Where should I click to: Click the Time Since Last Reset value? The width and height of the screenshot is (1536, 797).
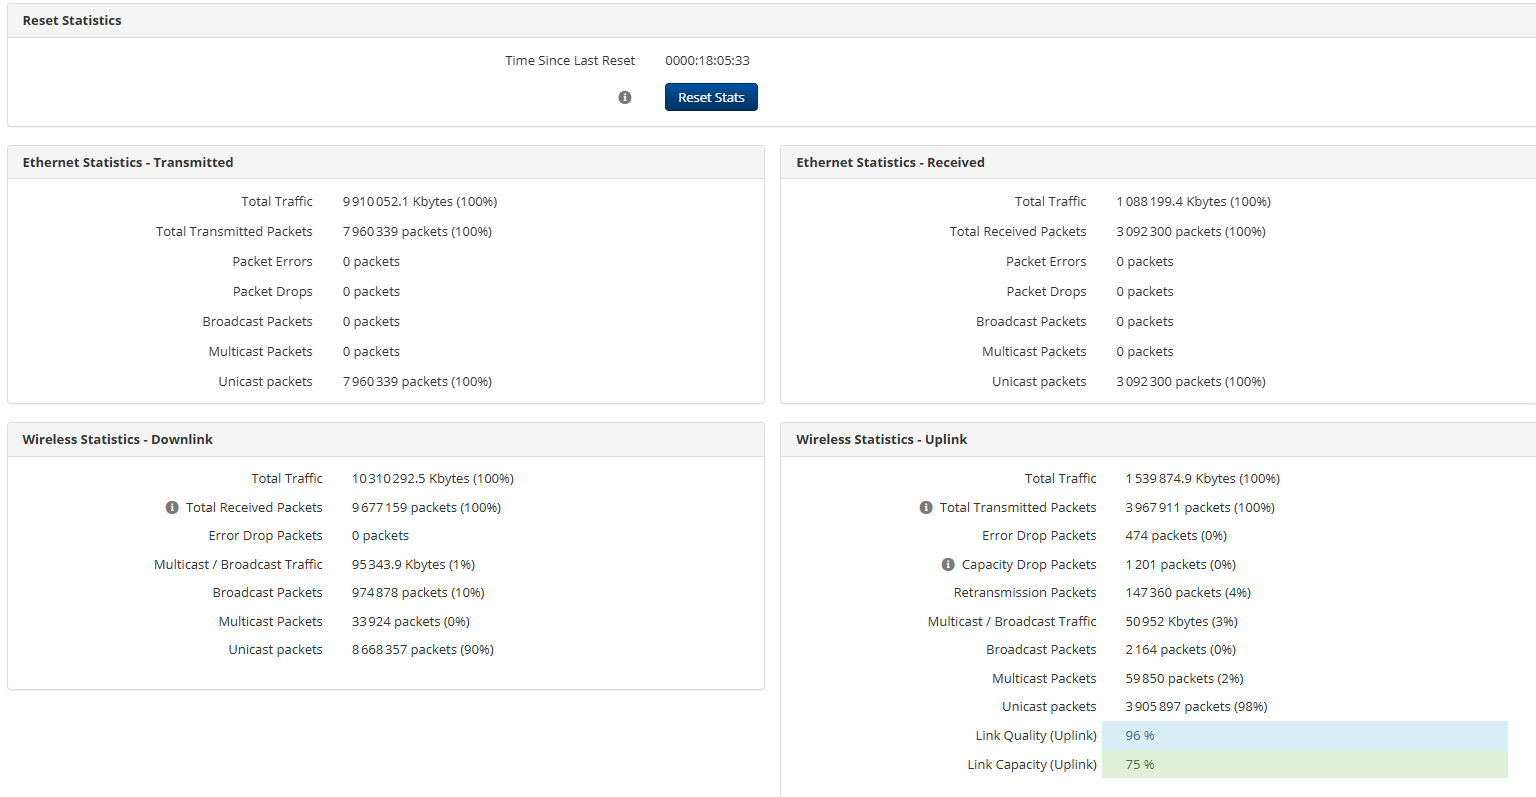coord(707,60)
